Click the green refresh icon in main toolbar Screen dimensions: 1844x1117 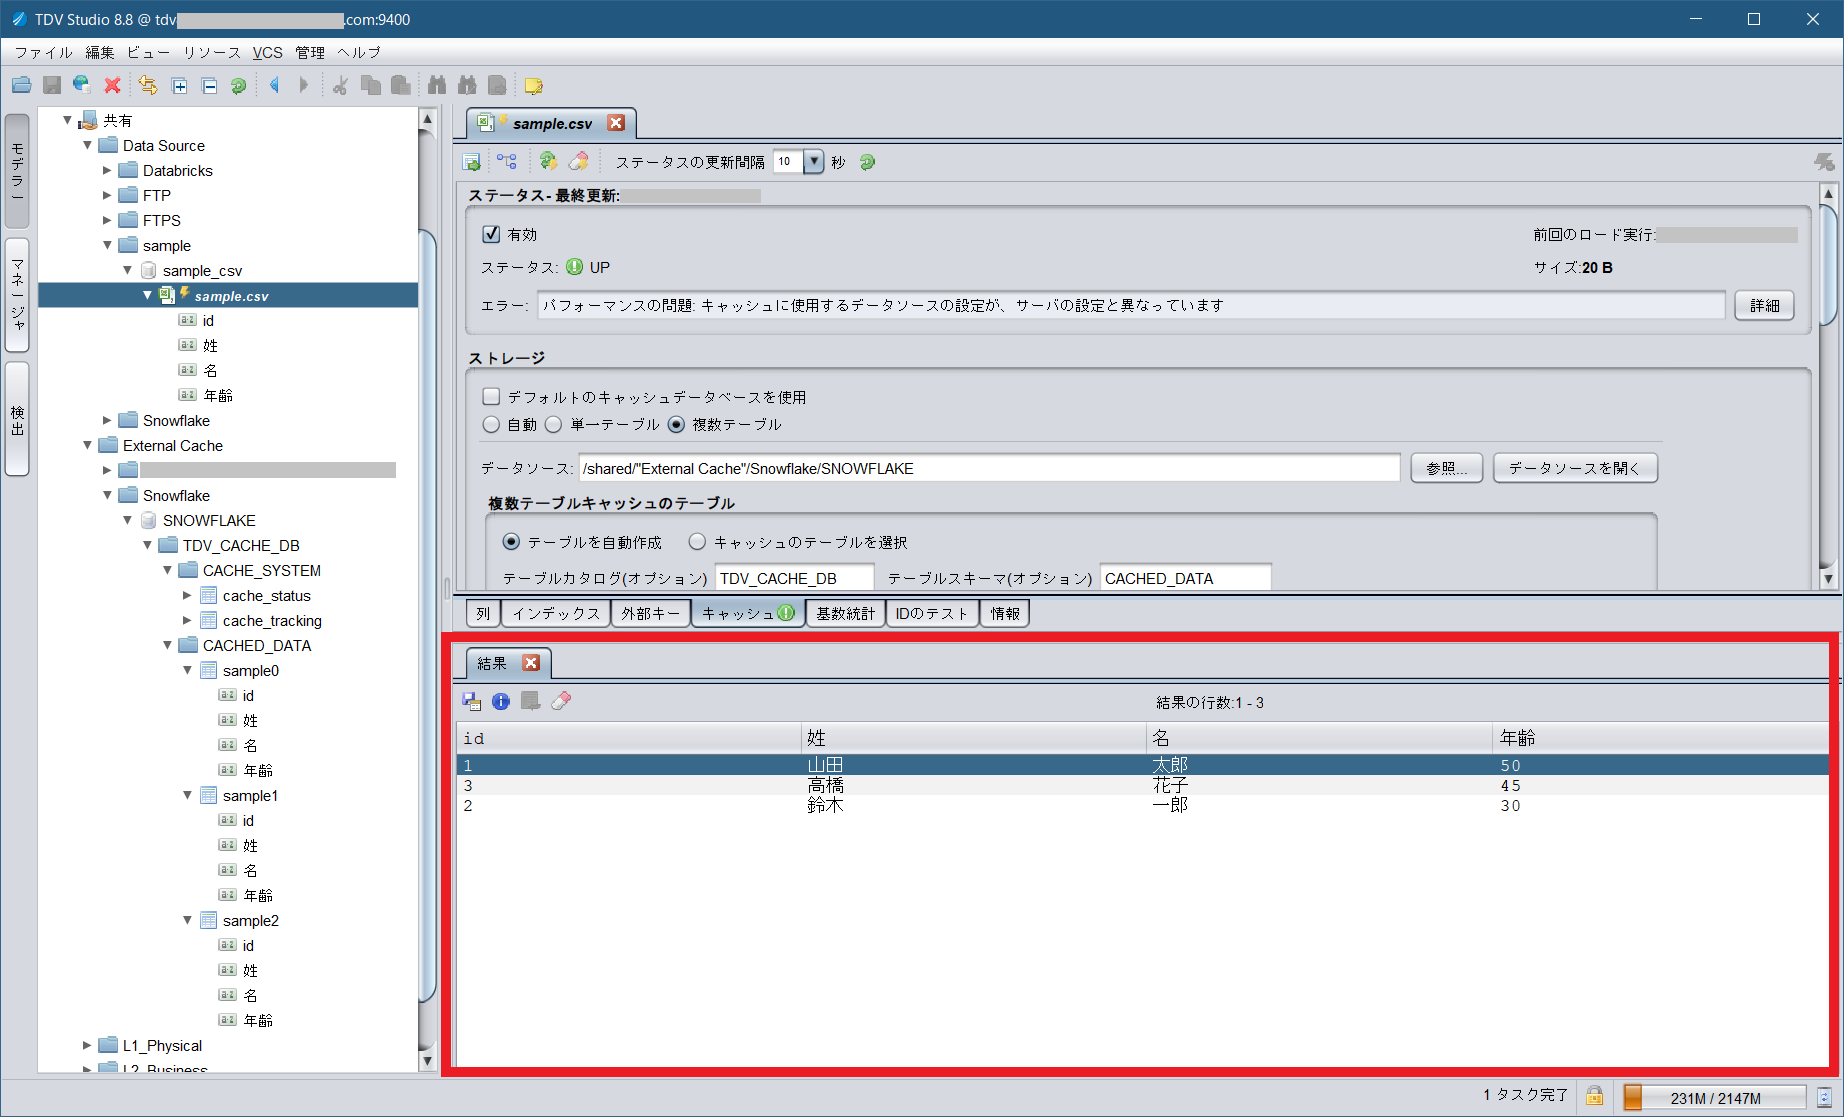[x=238, y=86]
